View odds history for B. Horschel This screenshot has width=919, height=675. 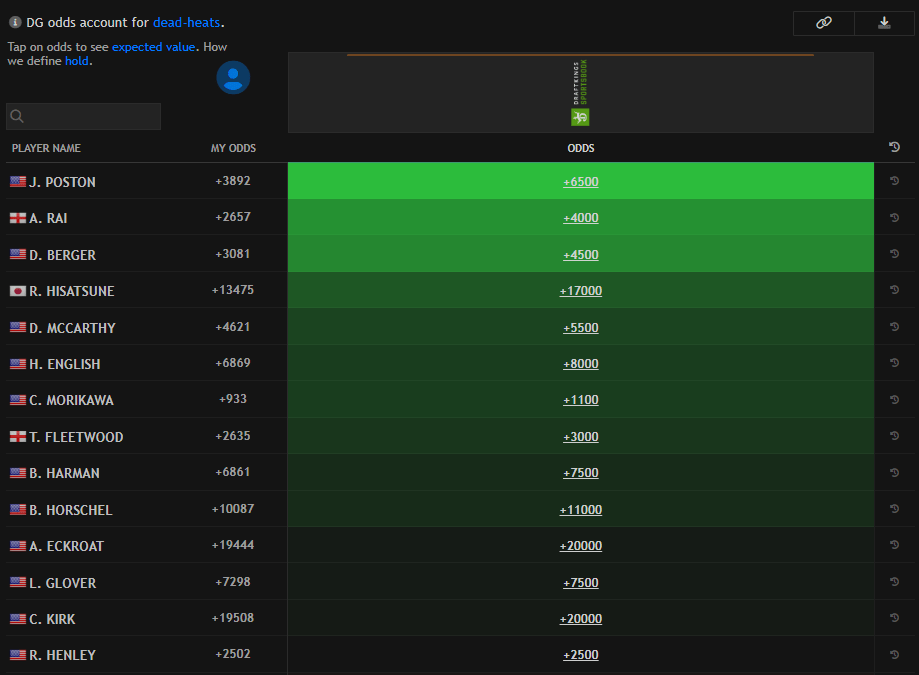coord(894,509)
